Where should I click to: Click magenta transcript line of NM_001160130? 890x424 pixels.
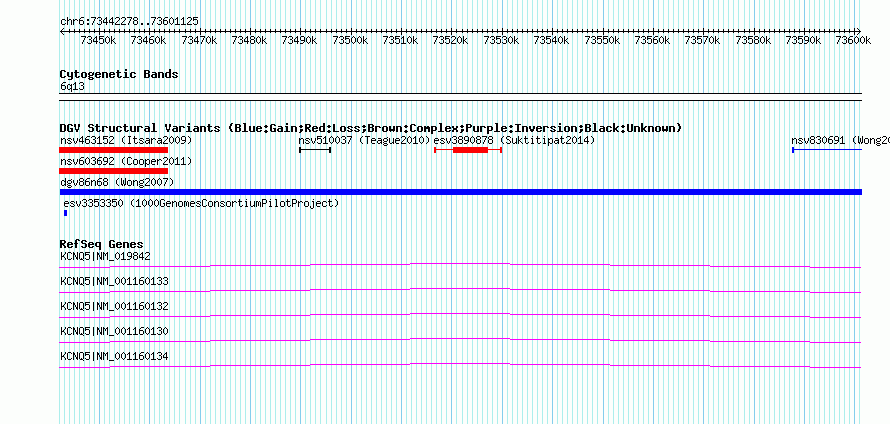(460, 341)
